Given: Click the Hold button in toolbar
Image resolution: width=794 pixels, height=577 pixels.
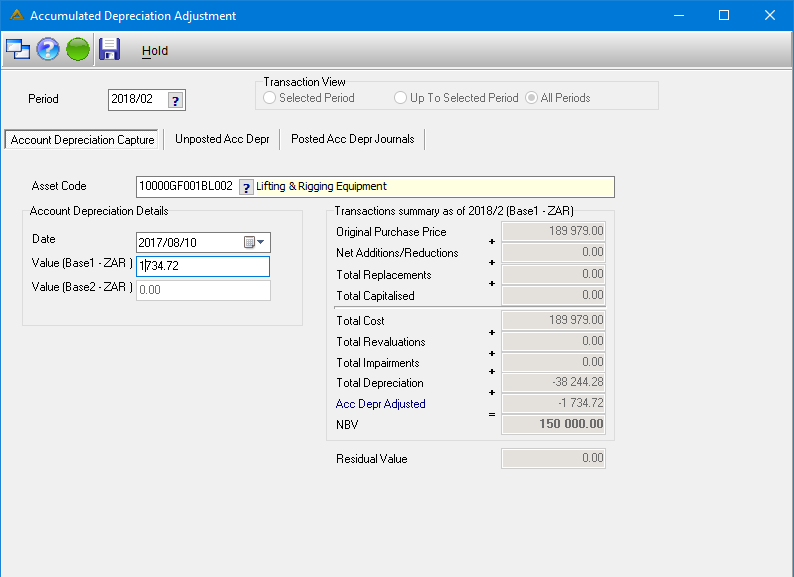Looking at the screenshot, I should [x=155, y=51].
